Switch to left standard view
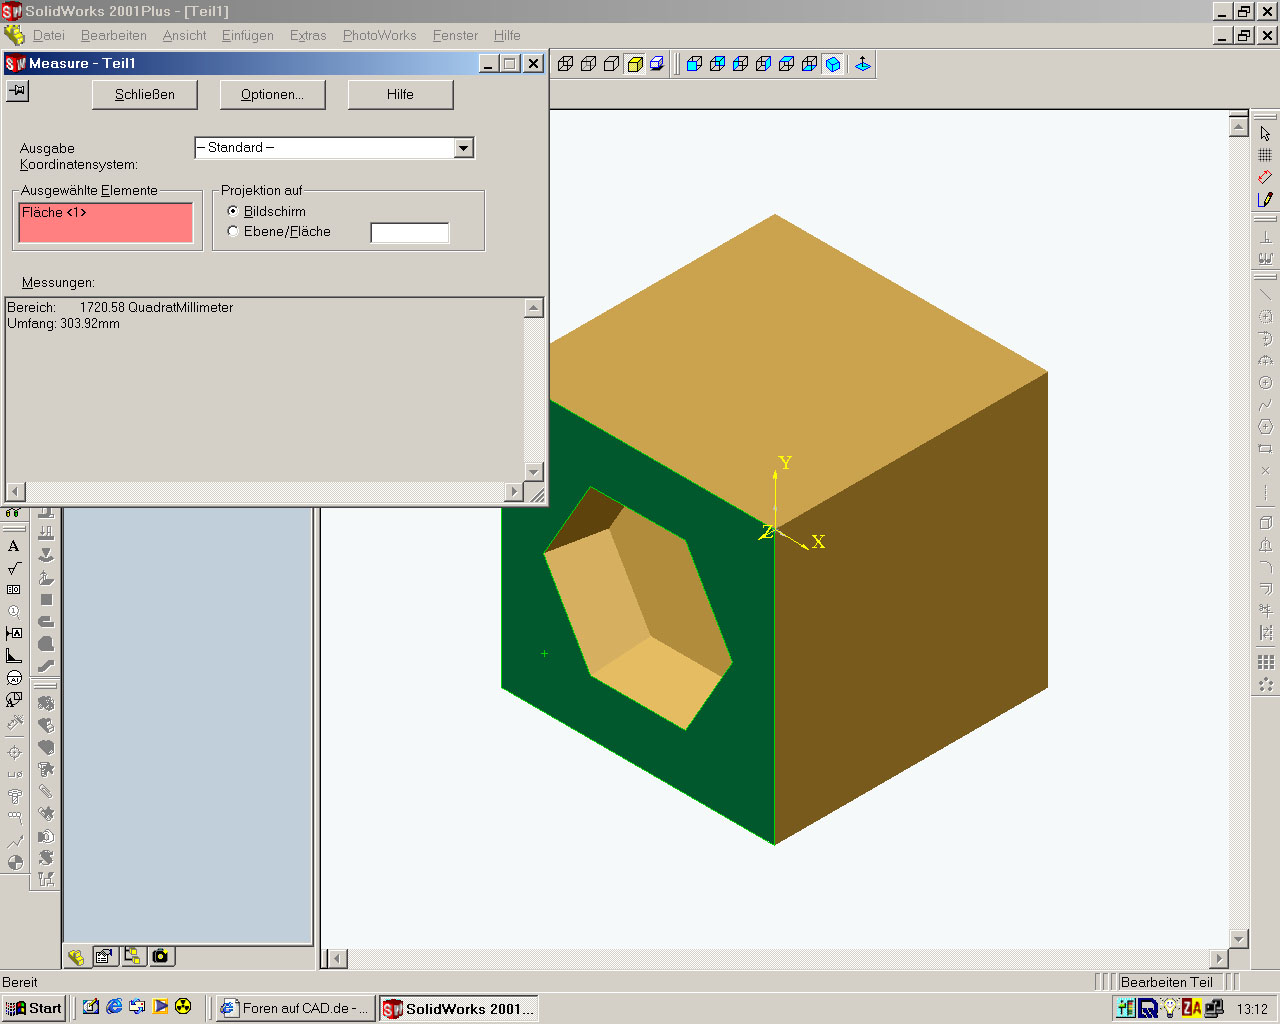Screen dimensions: 1280x1024 coord(740,64)
